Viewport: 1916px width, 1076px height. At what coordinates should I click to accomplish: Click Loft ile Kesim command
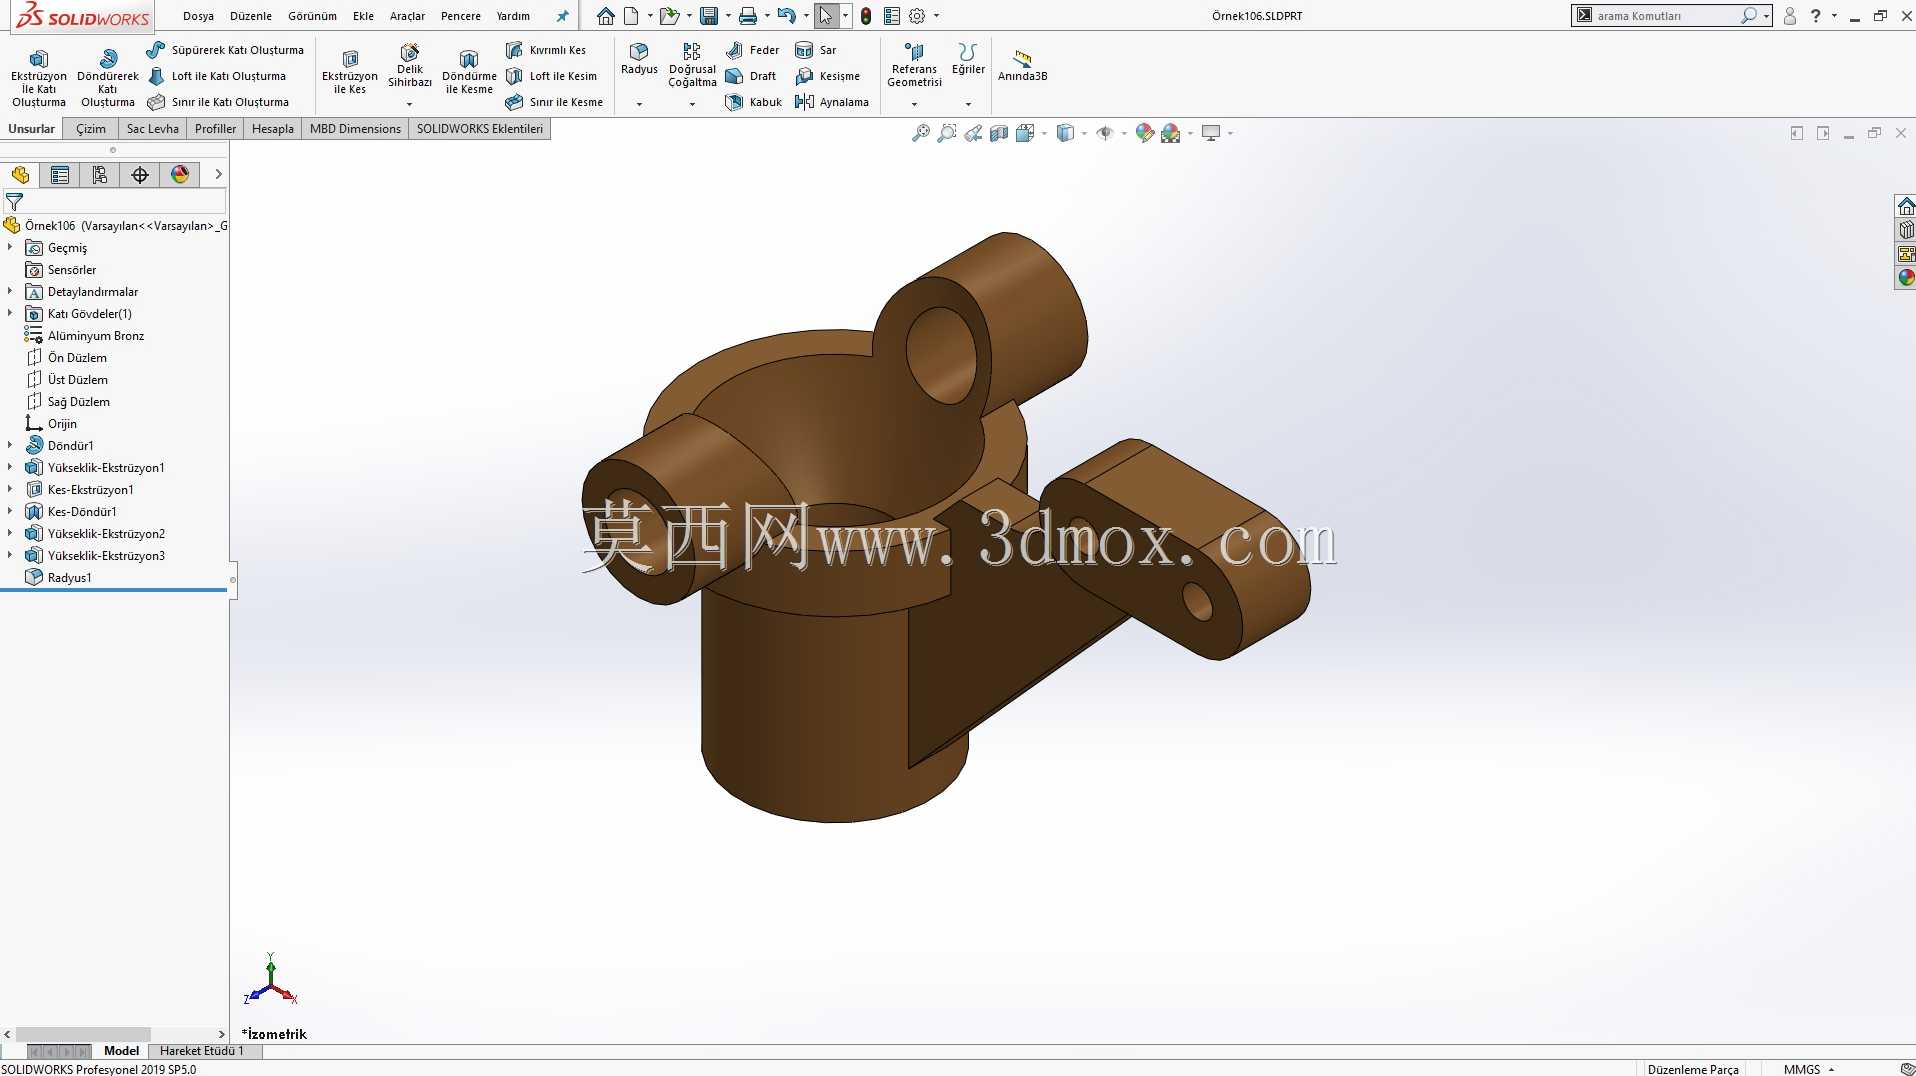click(551, 76)
